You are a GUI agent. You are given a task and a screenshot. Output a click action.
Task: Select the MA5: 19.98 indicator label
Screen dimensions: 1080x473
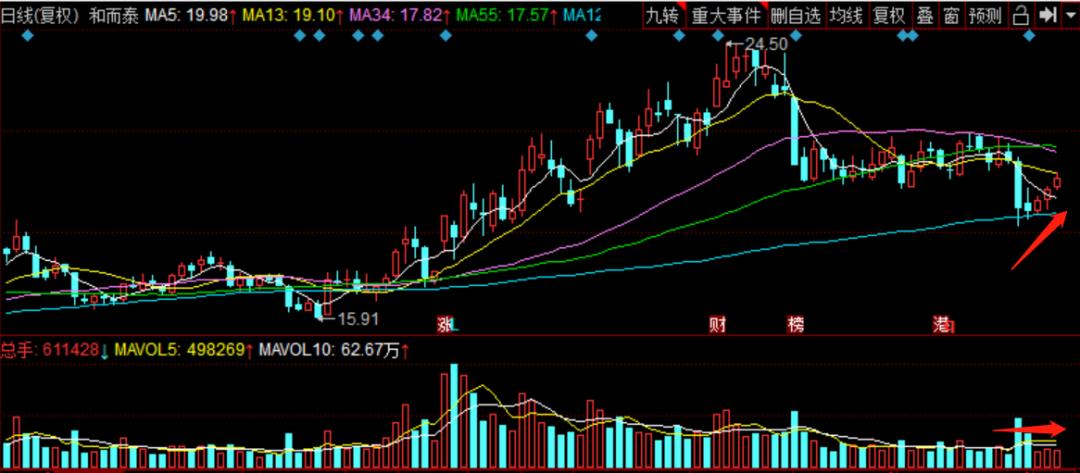[x=188, y=16]
